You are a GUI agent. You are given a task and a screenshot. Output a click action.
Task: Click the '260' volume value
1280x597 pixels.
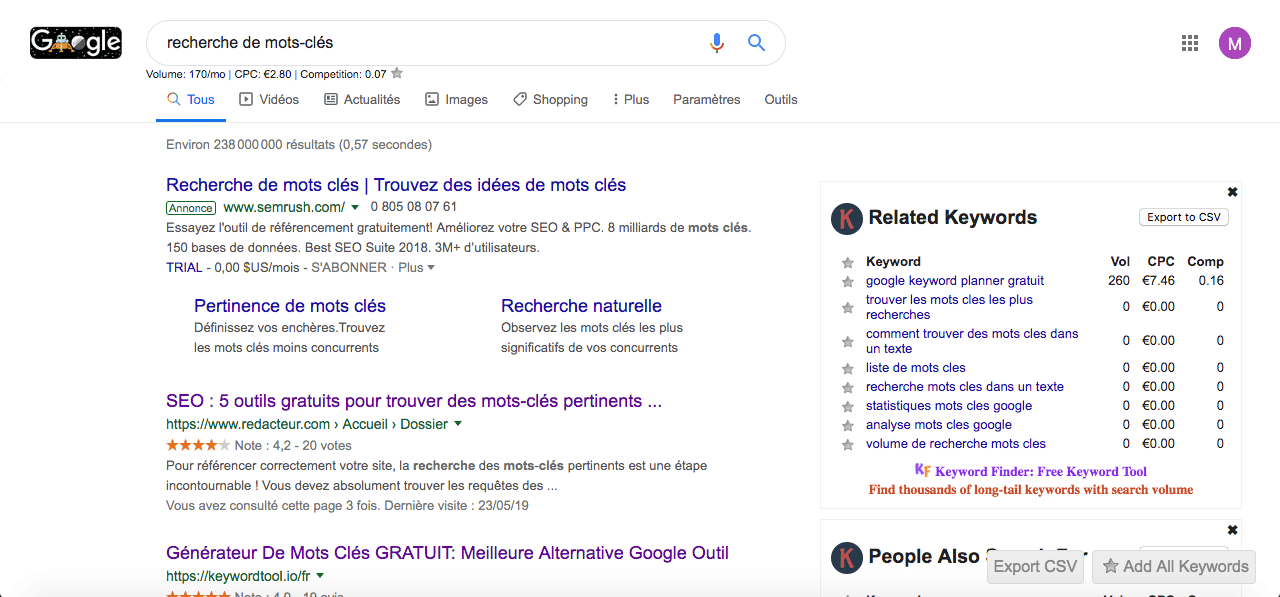[1119, 281]
